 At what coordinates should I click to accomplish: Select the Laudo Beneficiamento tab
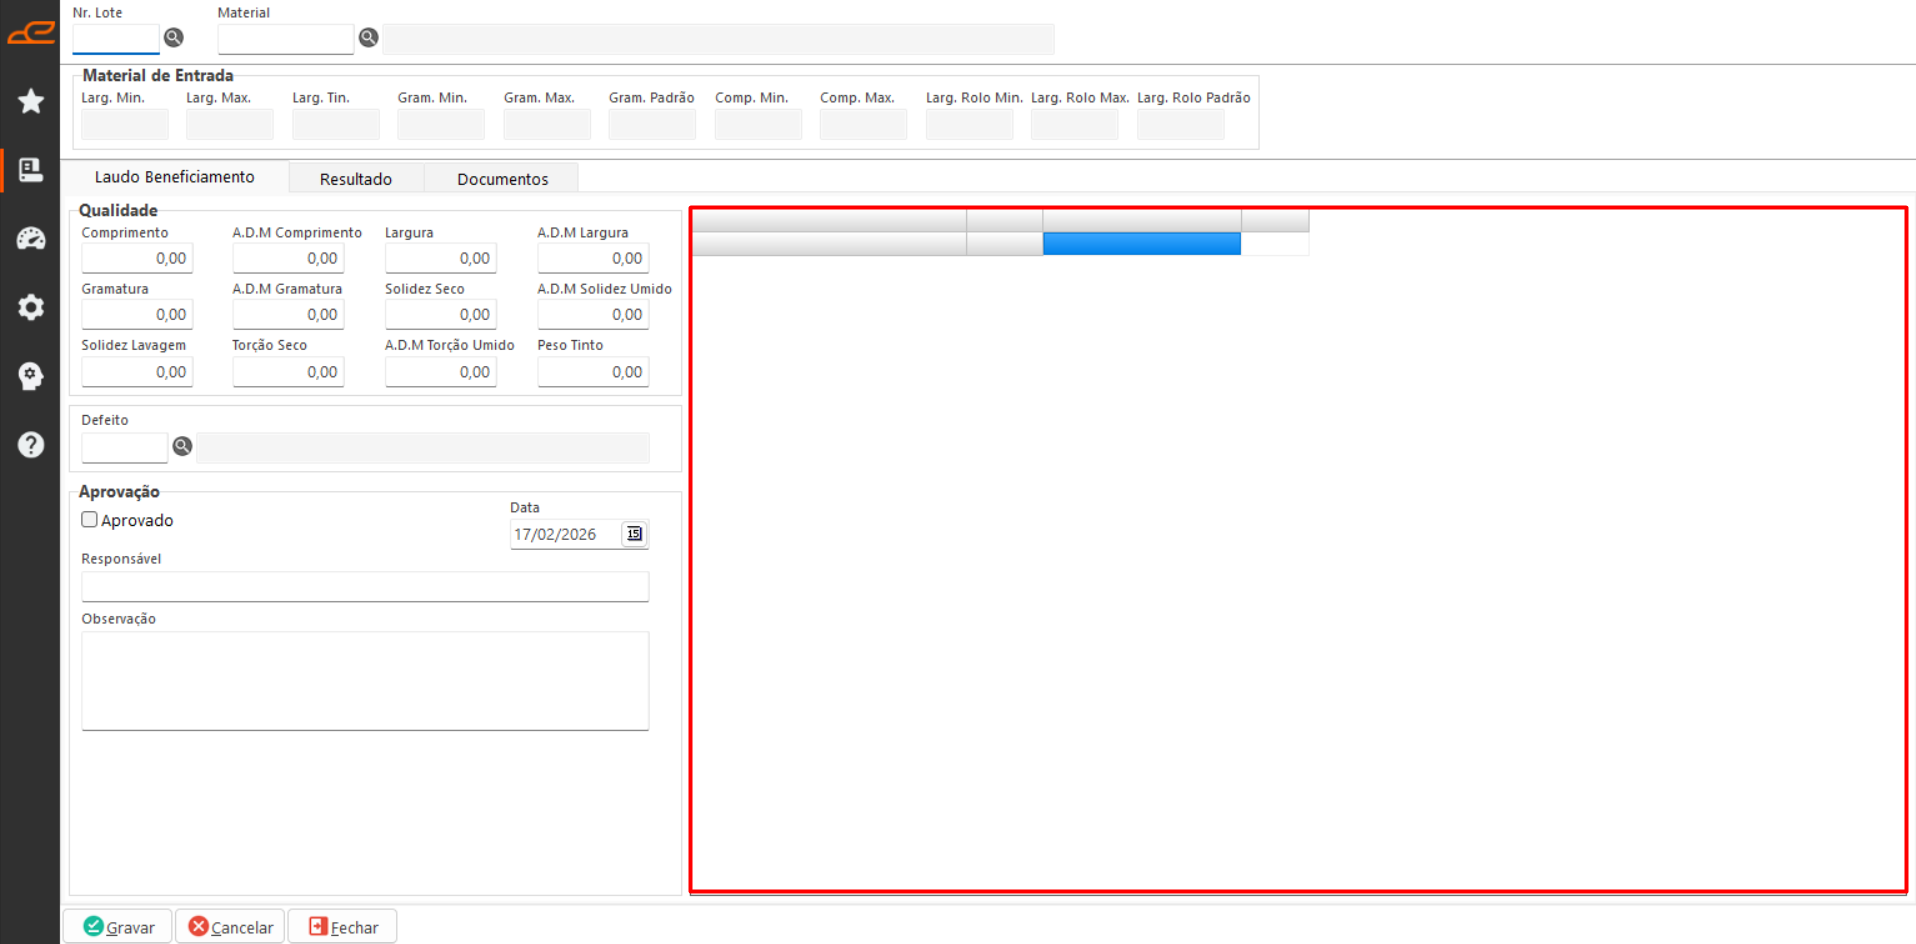pos(175,177)
